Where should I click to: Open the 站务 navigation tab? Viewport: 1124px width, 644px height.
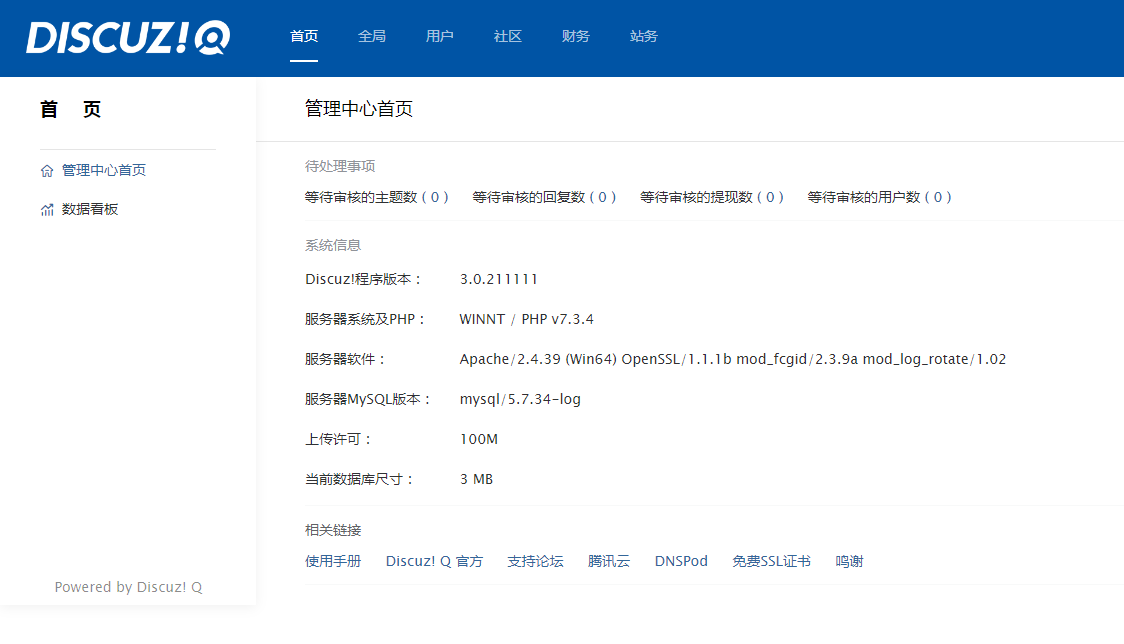pos(644,36)
